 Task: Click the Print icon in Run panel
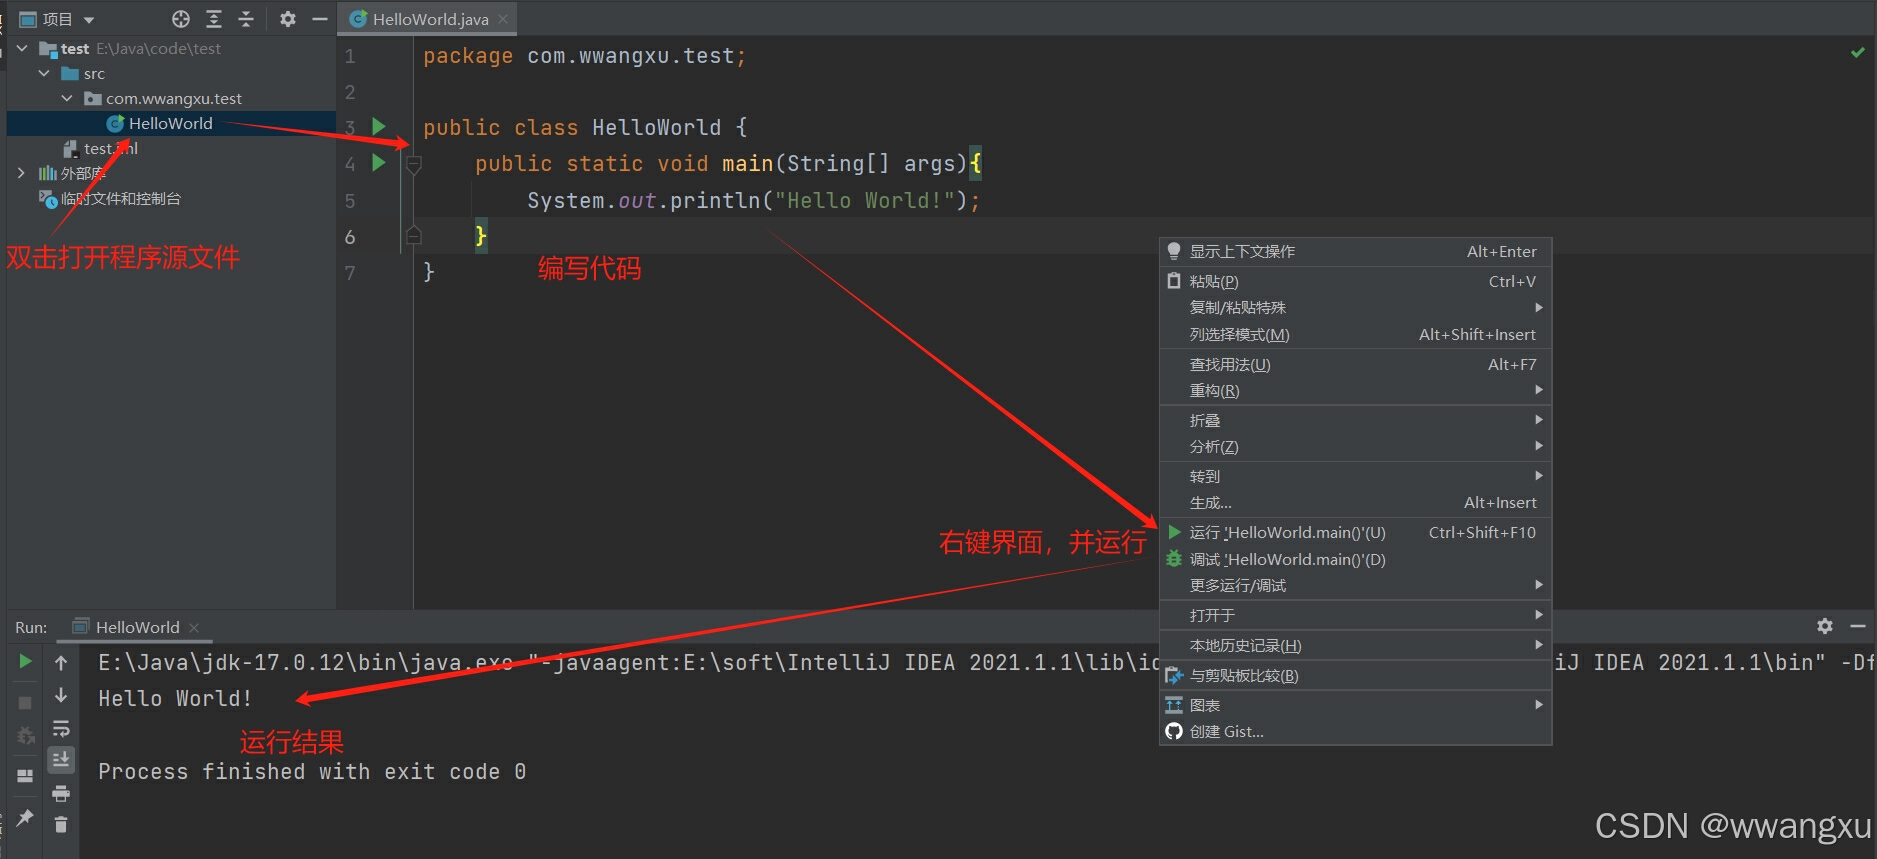[x=61, y=793]
